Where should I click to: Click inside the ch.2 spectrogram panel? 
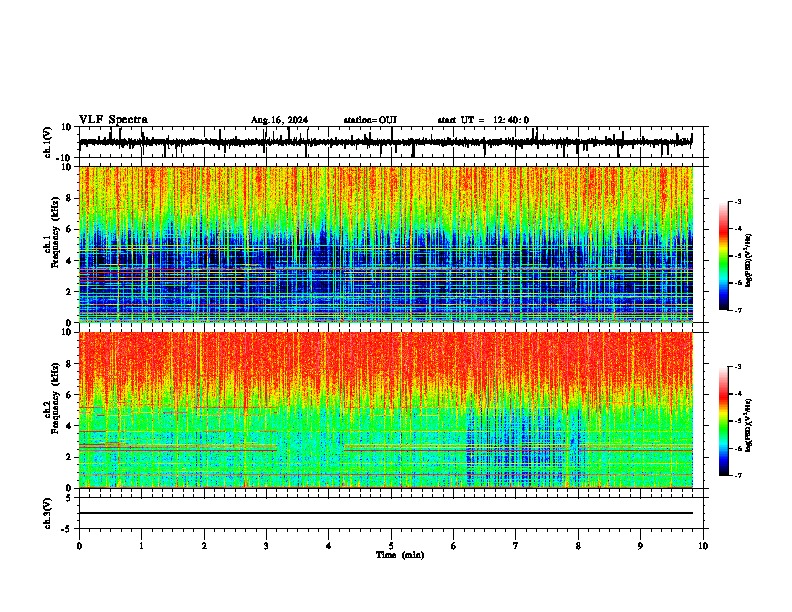tap(386, 410)
